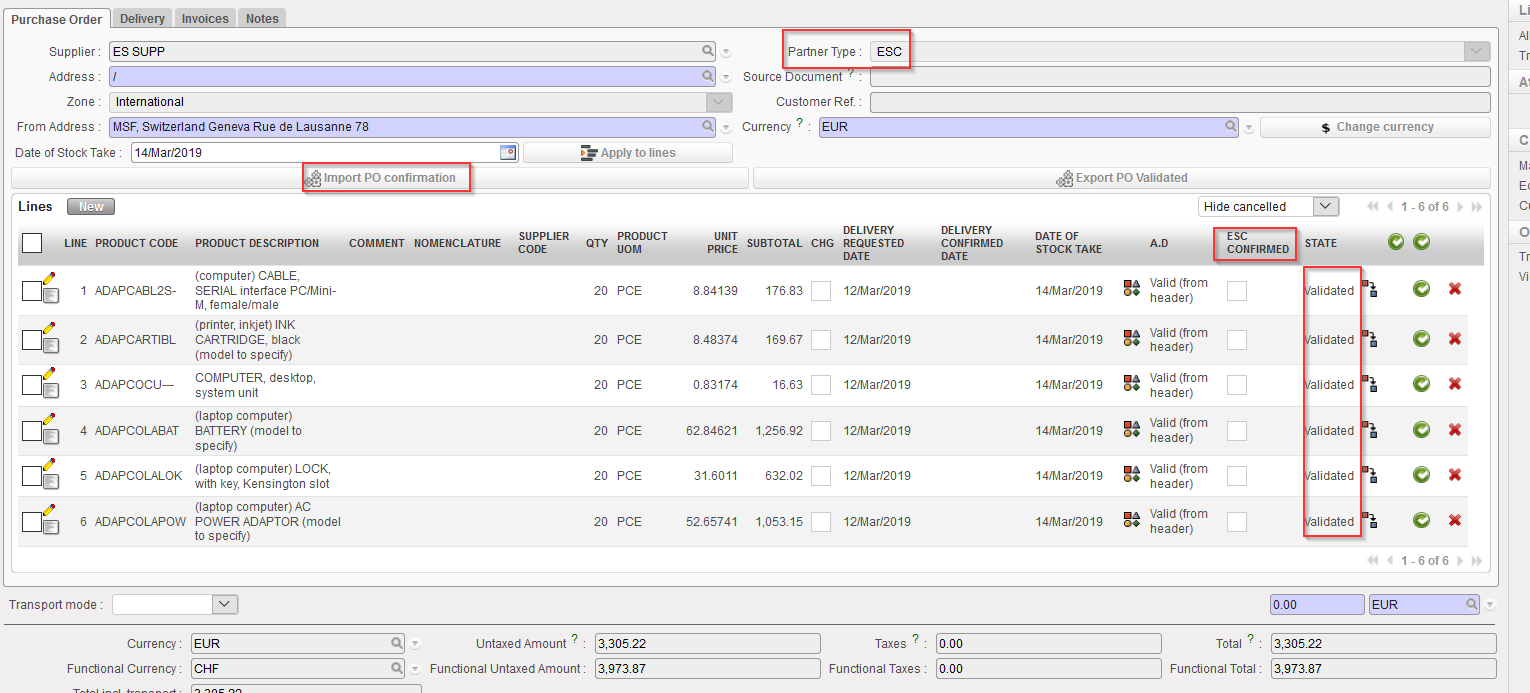Open the Invoices tab
The height and width of the screenshot is (693, 1530).
click(x=205, y=18)
